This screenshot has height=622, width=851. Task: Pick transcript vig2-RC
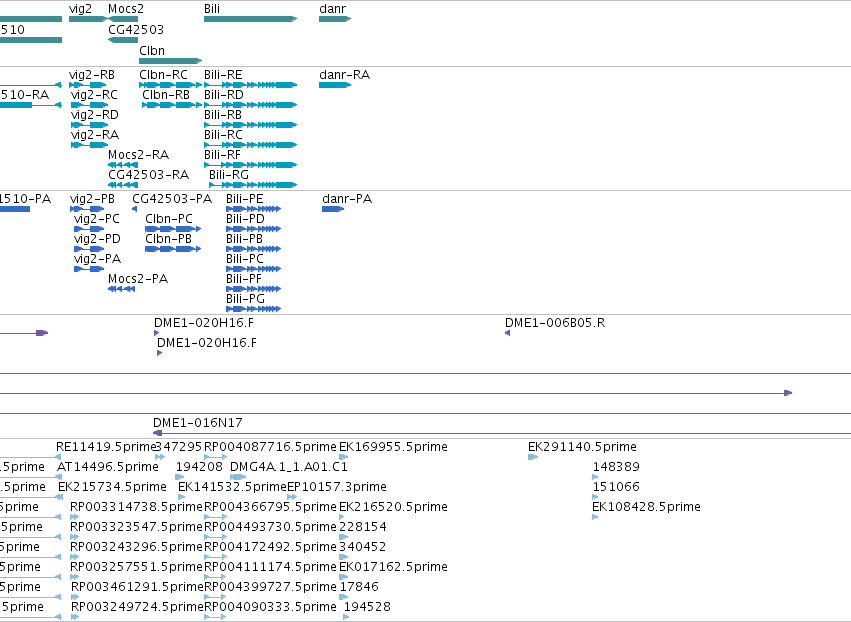click(94, 94)
